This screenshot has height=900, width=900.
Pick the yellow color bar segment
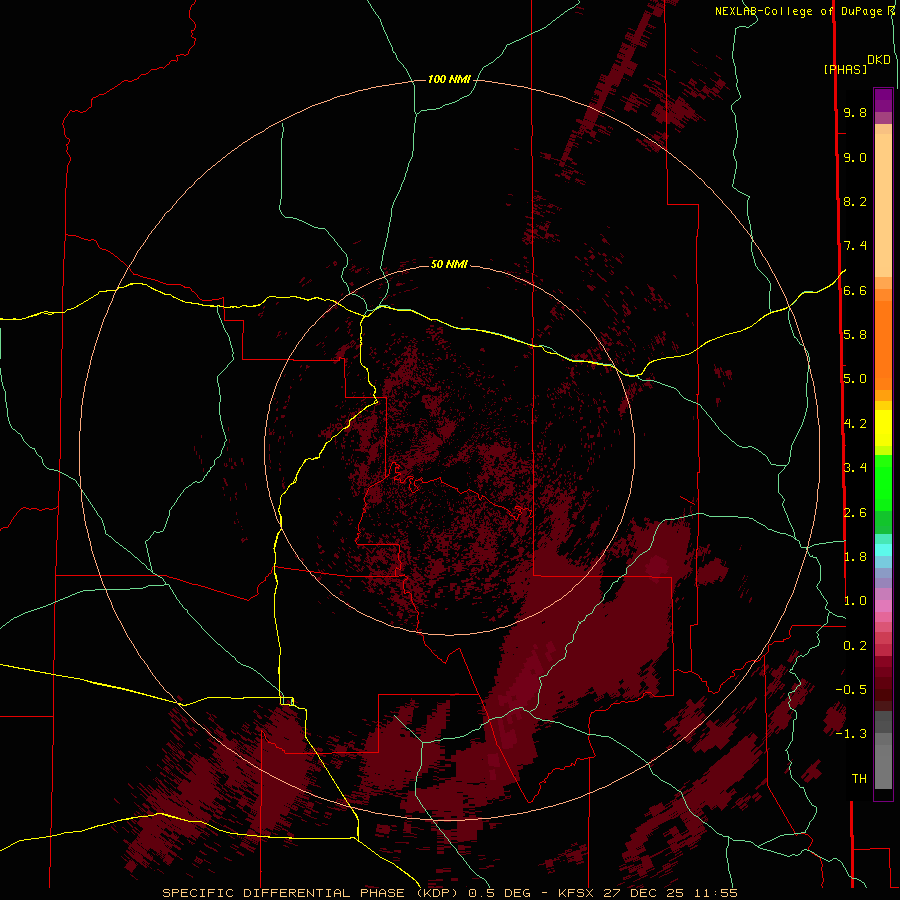(x=883, y=428)
